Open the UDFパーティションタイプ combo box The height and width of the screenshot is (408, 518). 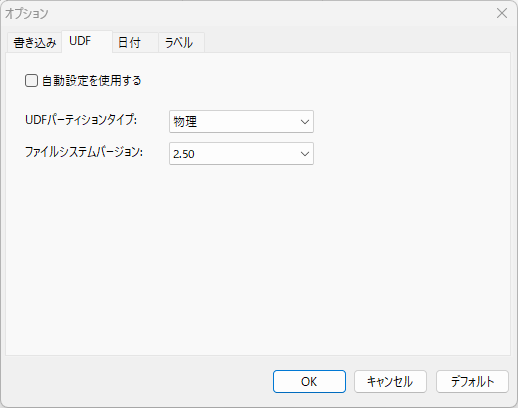tap(241, 122)
